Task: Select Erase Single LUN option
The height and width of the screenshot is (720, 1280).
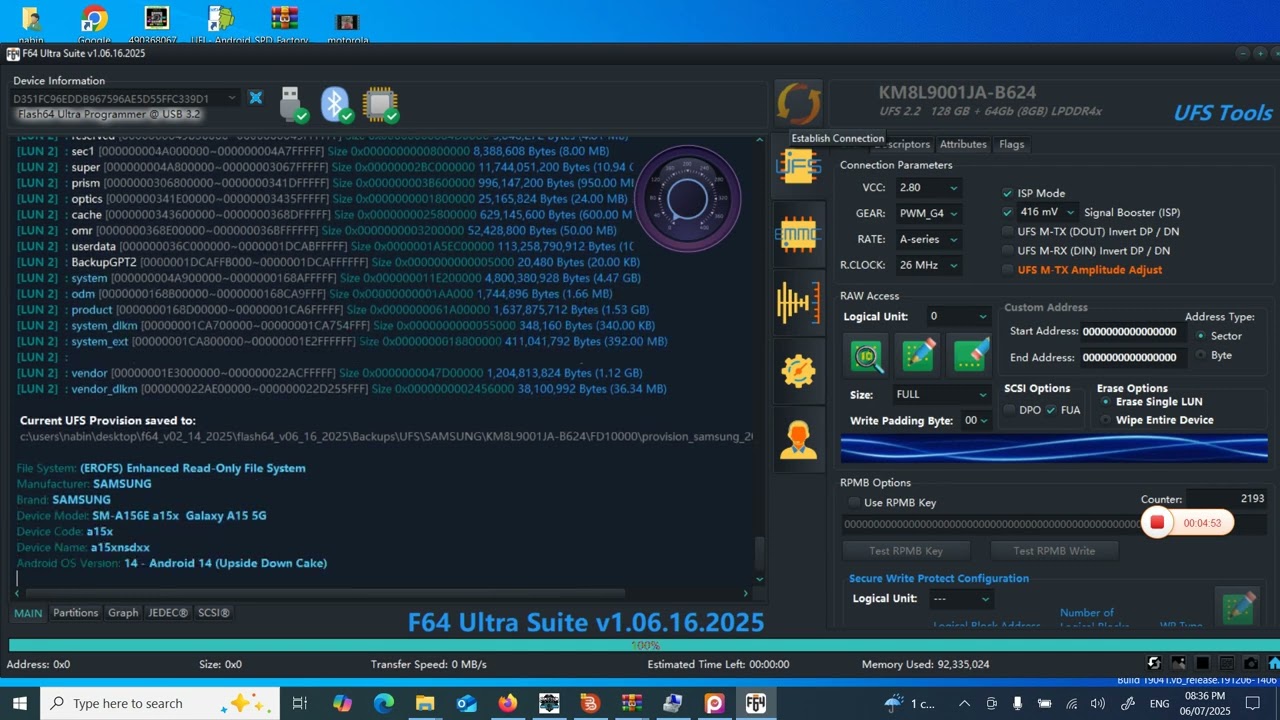Action: 1105,402
